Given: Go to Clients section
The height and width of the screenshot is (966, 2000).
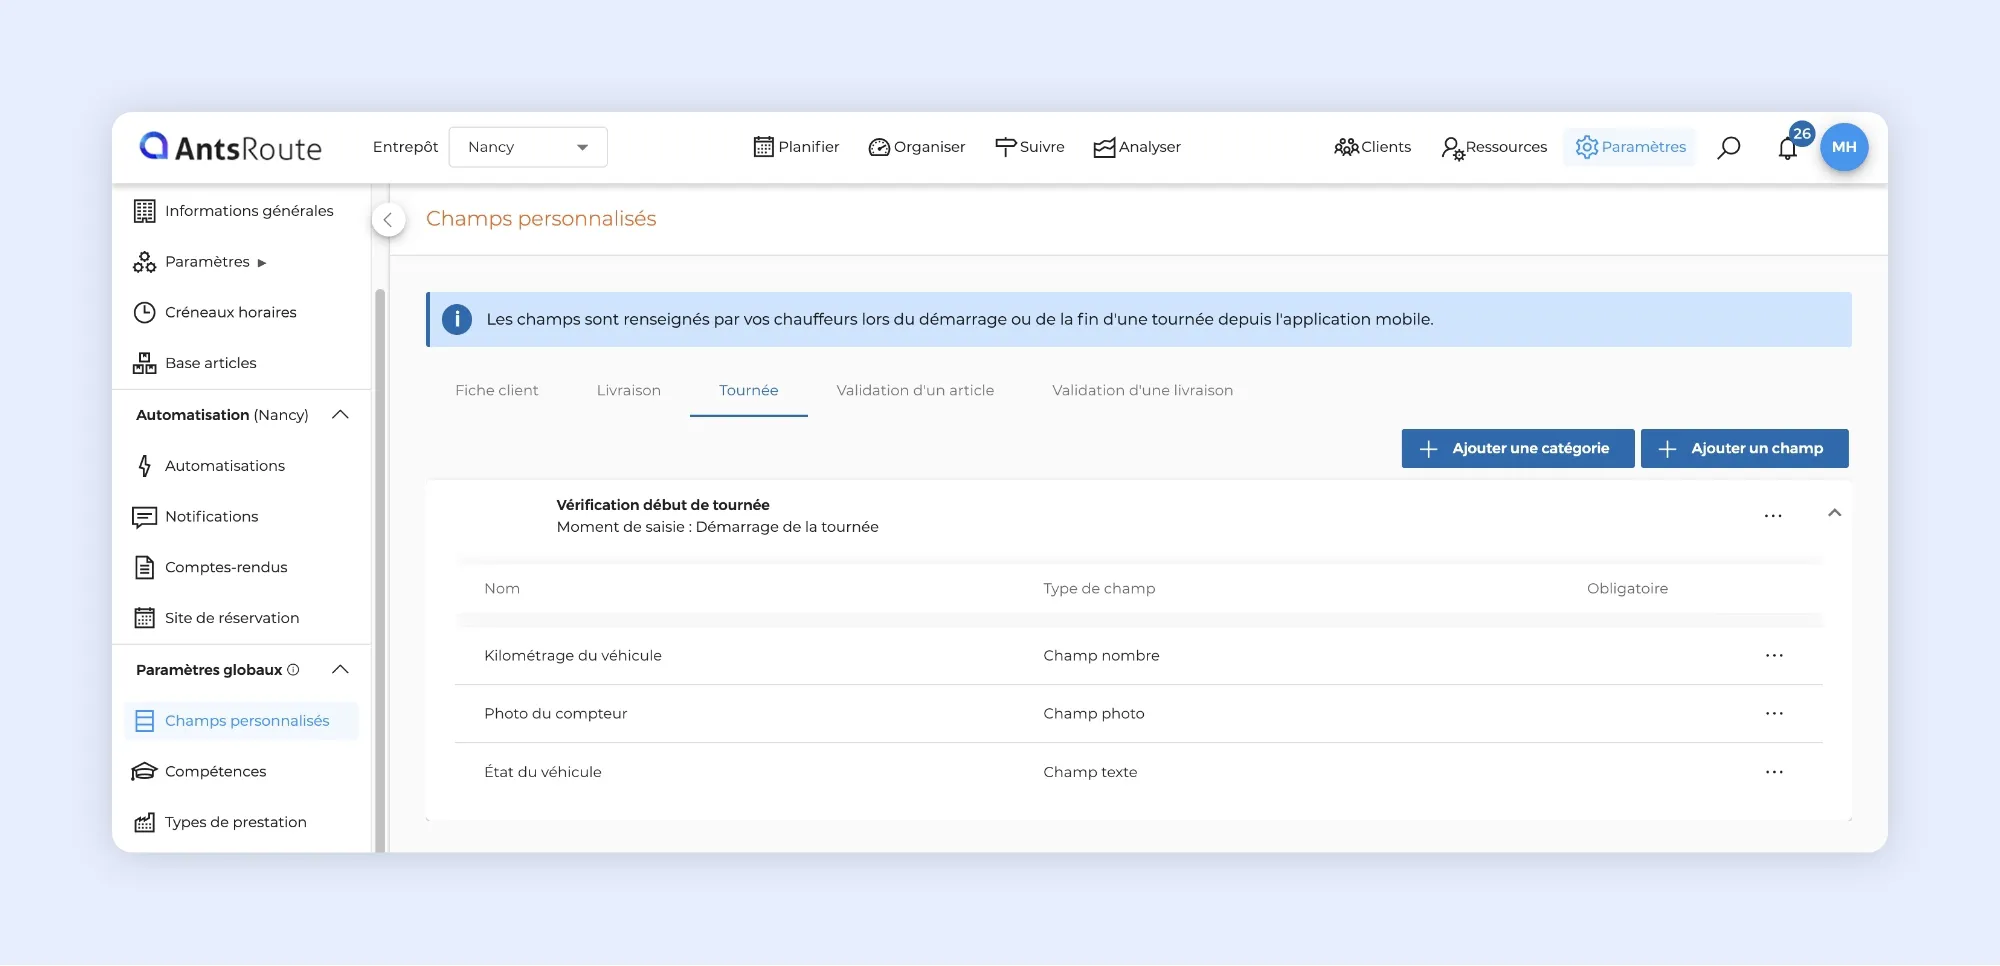Looking at the screenshot, I should [1373, 147].
